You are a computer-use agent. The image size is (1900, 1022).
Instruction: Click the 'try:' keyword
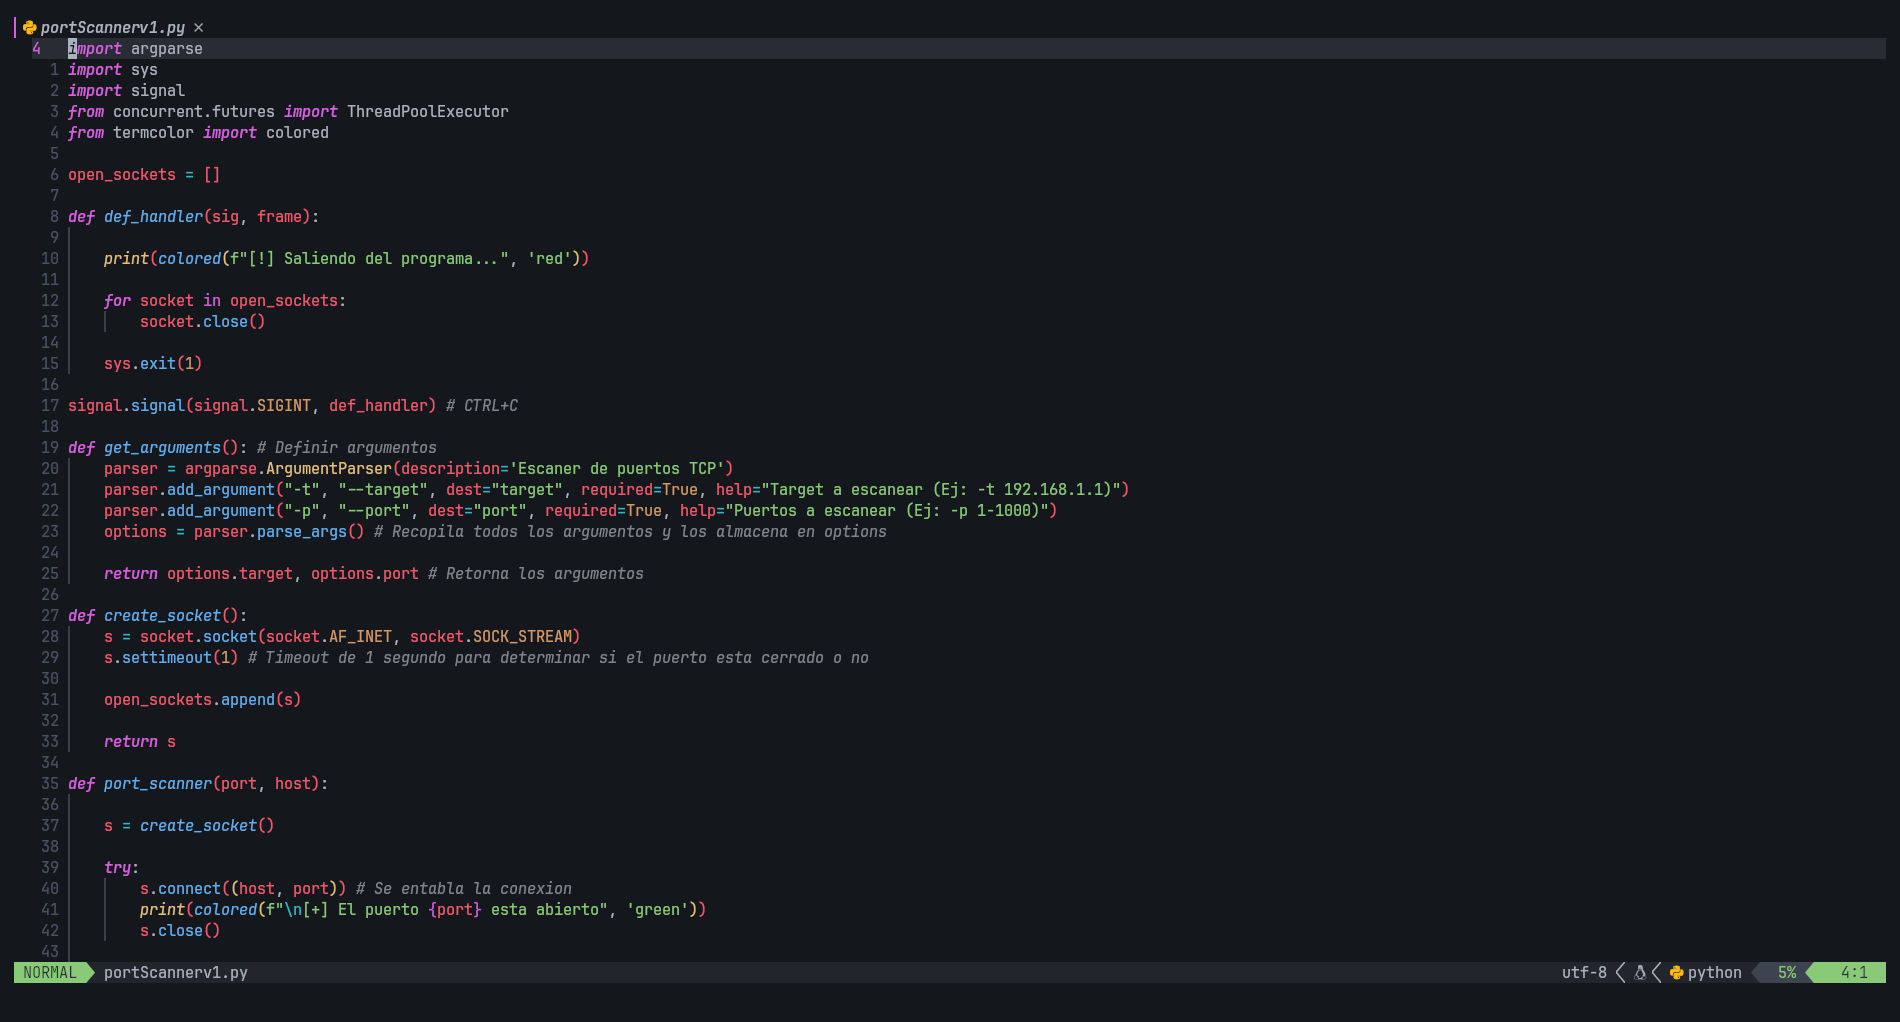(x=121, y=867)
